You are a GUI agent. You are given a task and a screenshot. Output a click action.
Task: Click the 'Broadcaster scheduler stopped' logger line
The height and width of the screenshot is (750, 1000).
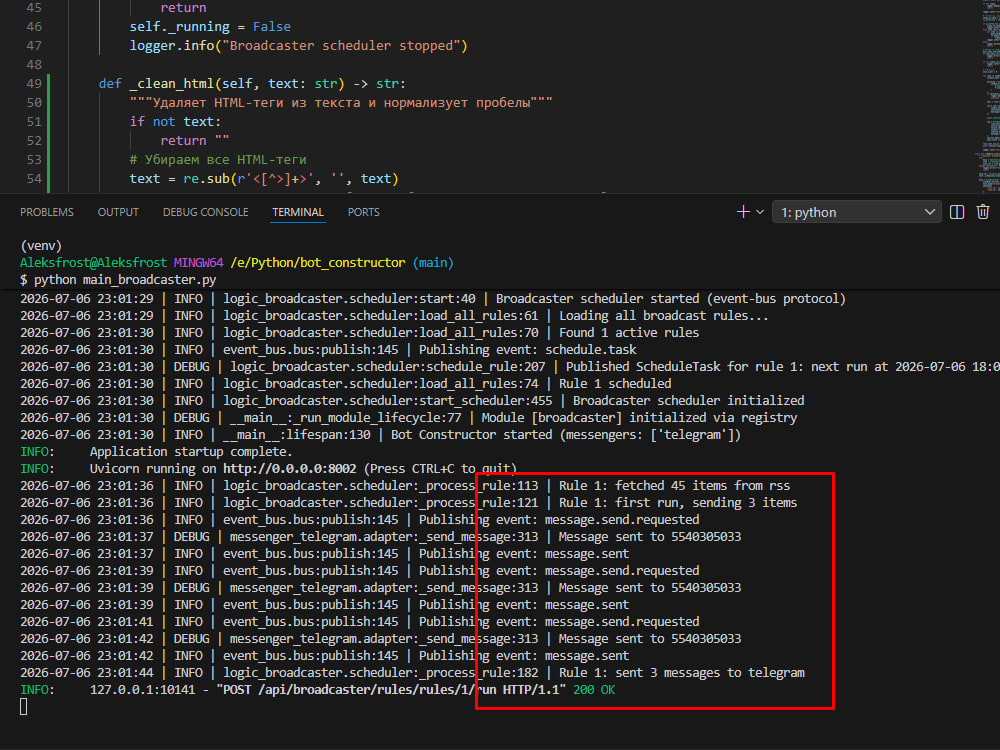pos(298,46)
